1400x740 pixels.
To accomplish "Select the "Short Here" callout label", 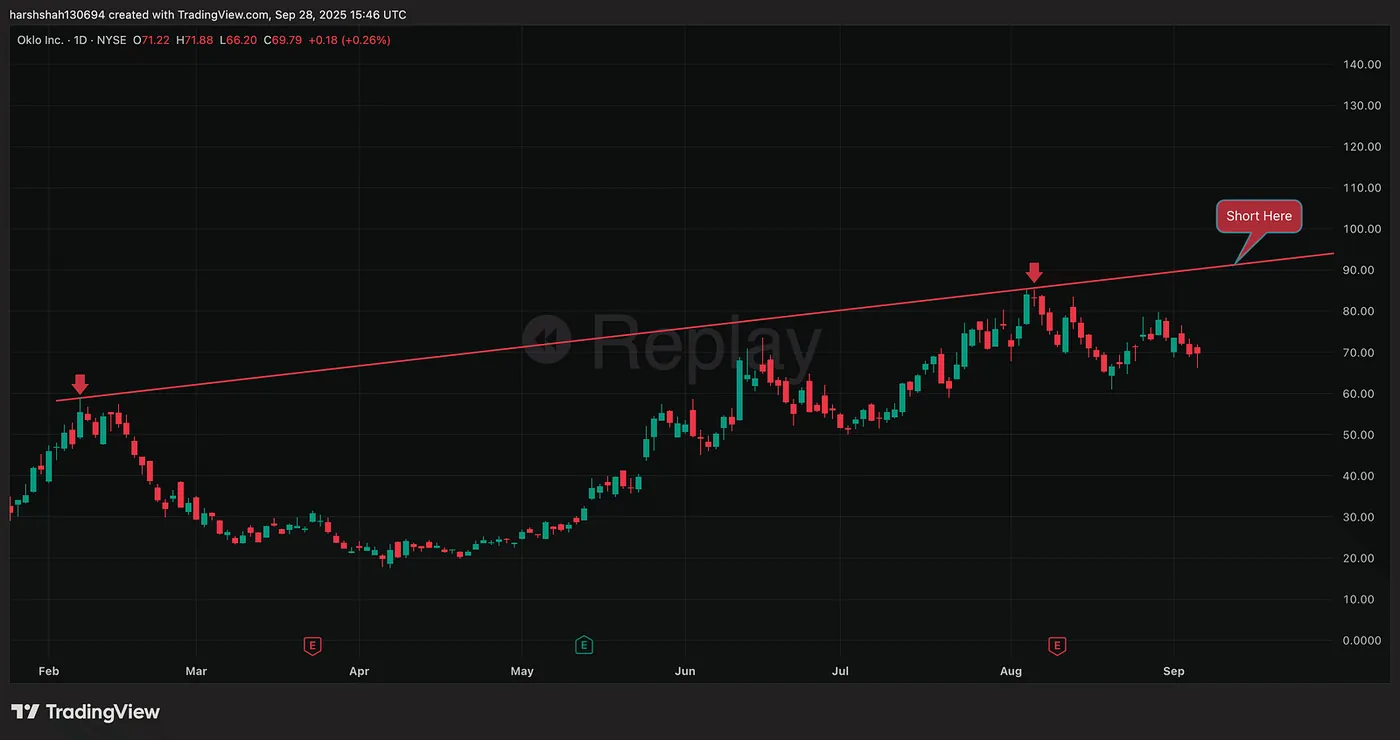I will tap(1259, 216).
